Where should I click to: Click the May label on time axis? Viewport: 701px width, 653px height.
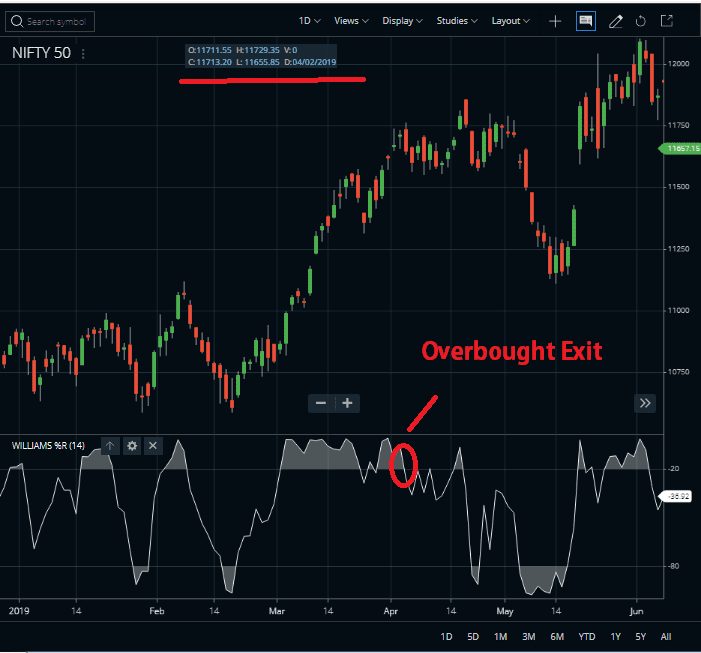click(x=505, y=611)
